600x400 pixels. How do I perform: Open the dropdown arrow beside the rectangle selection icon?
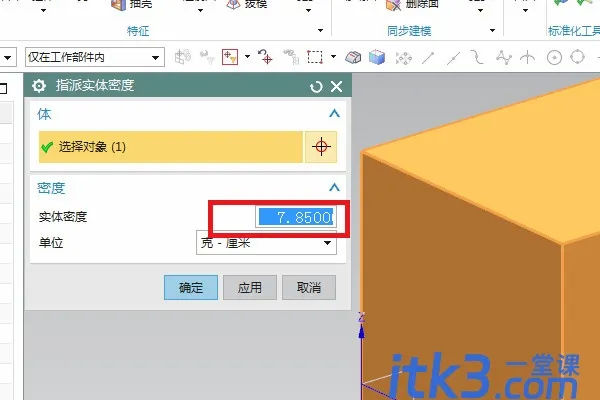click(x=333, y=57)
